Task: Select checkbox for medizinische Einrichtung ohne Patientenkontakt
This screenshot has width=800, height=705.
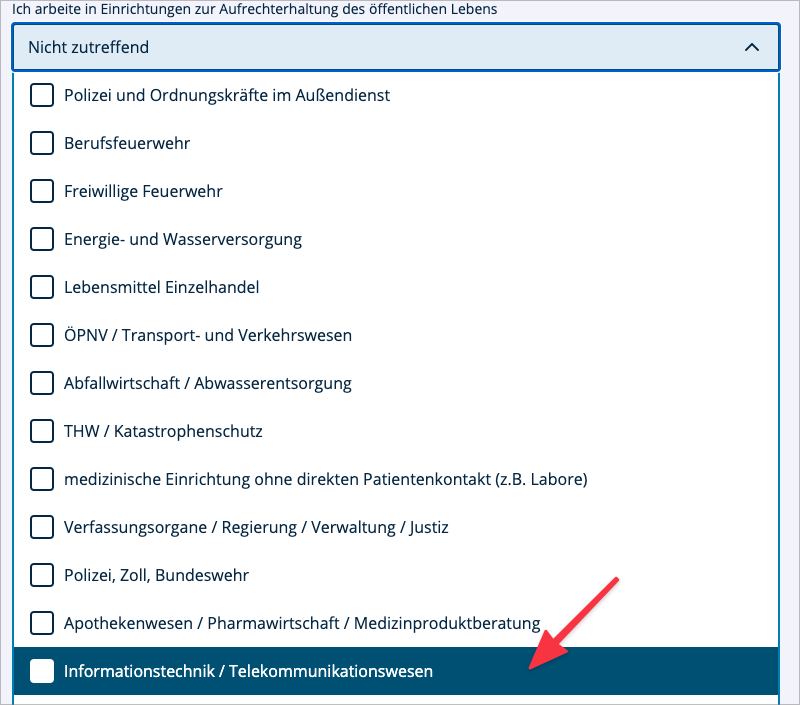Action: (42, 479)
